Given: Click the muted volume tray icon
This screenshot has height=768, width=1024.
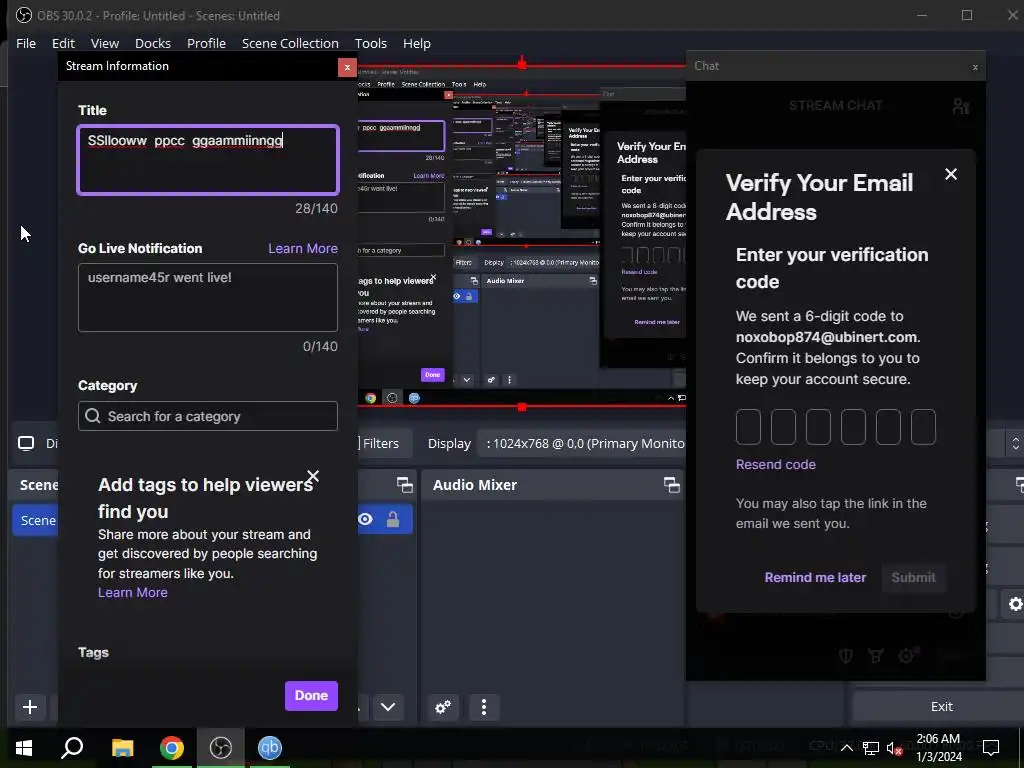Looking at the screenshot, I should tap(895, 748).
